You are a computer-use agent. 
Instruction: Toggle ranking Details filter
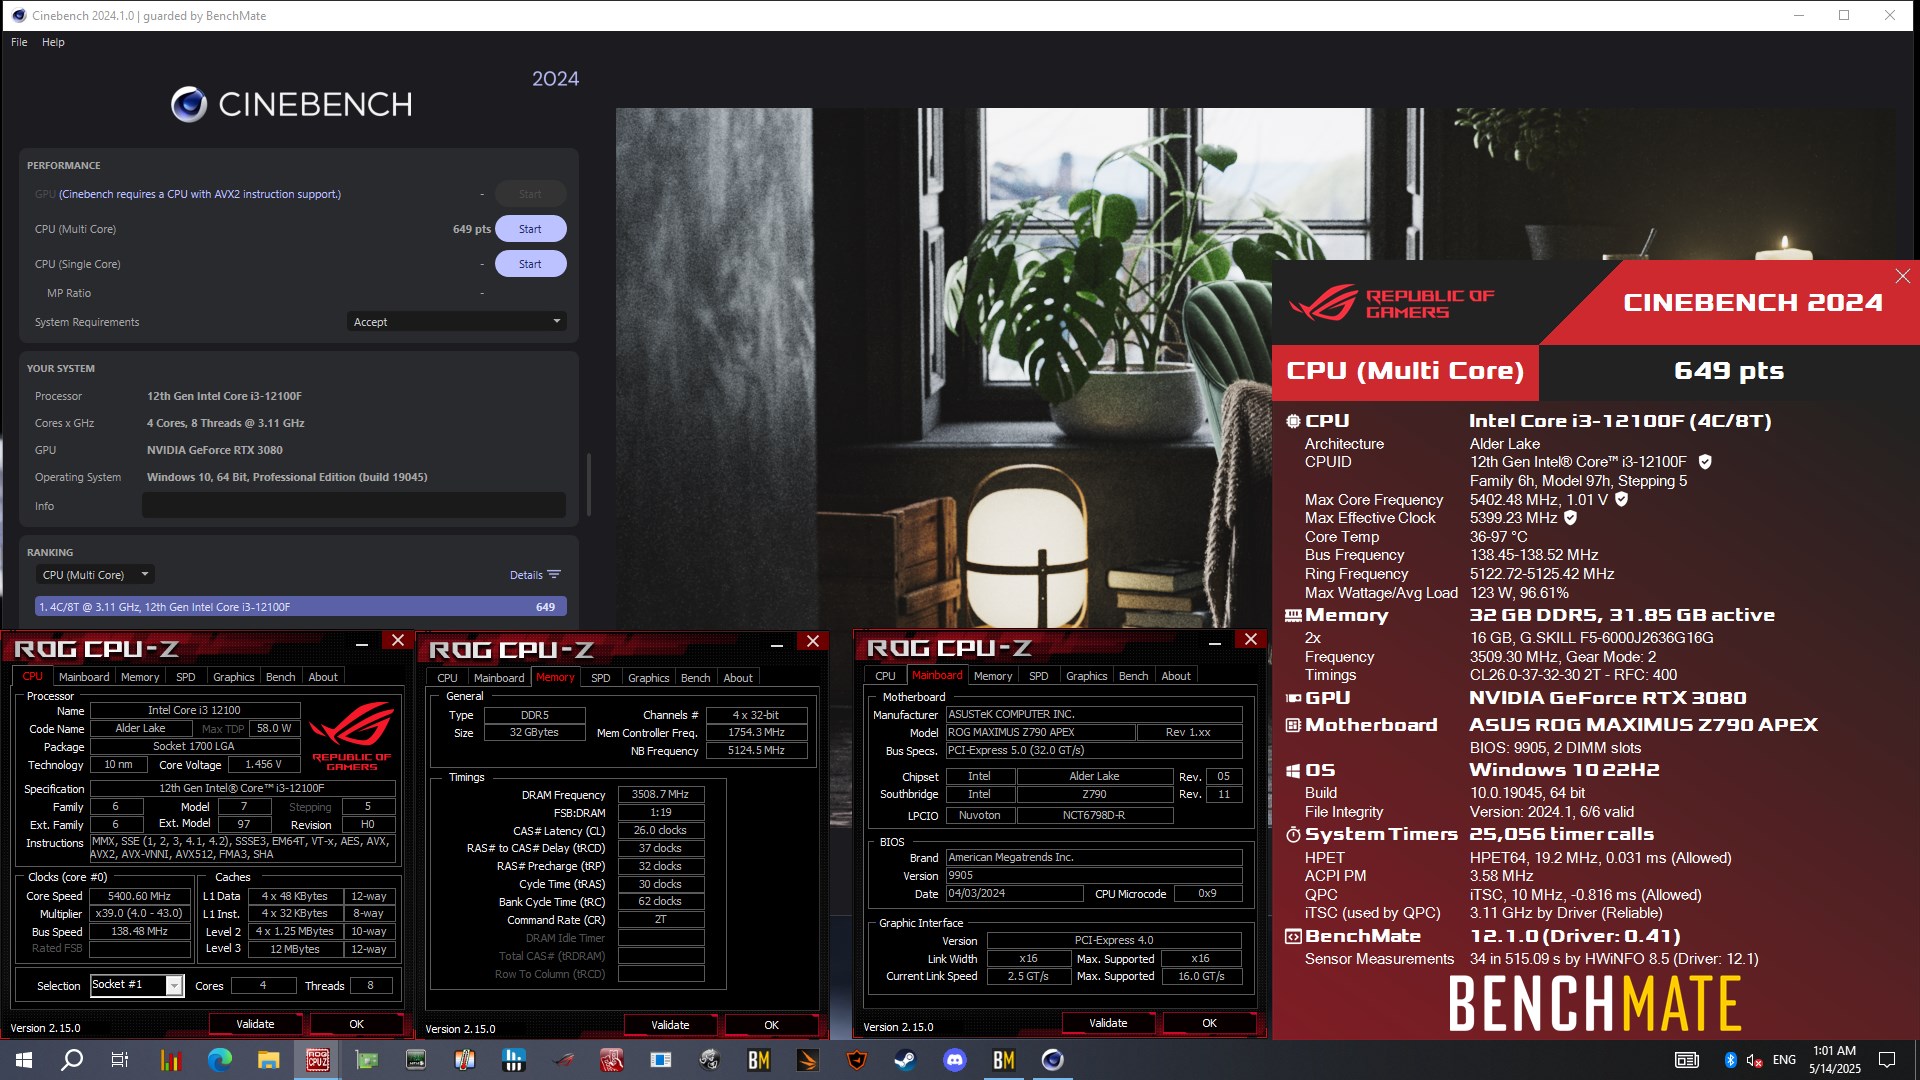(535, 575)
